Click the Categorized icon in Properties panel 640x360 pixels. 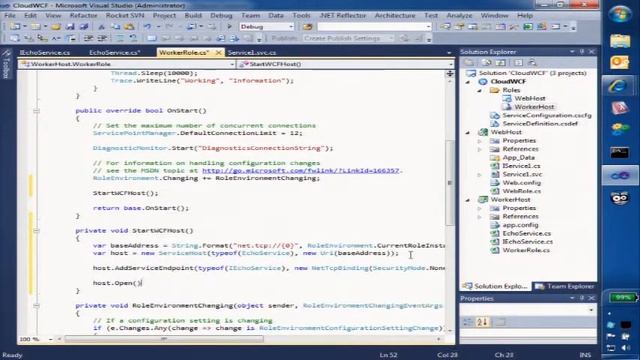tap(468, 322)
